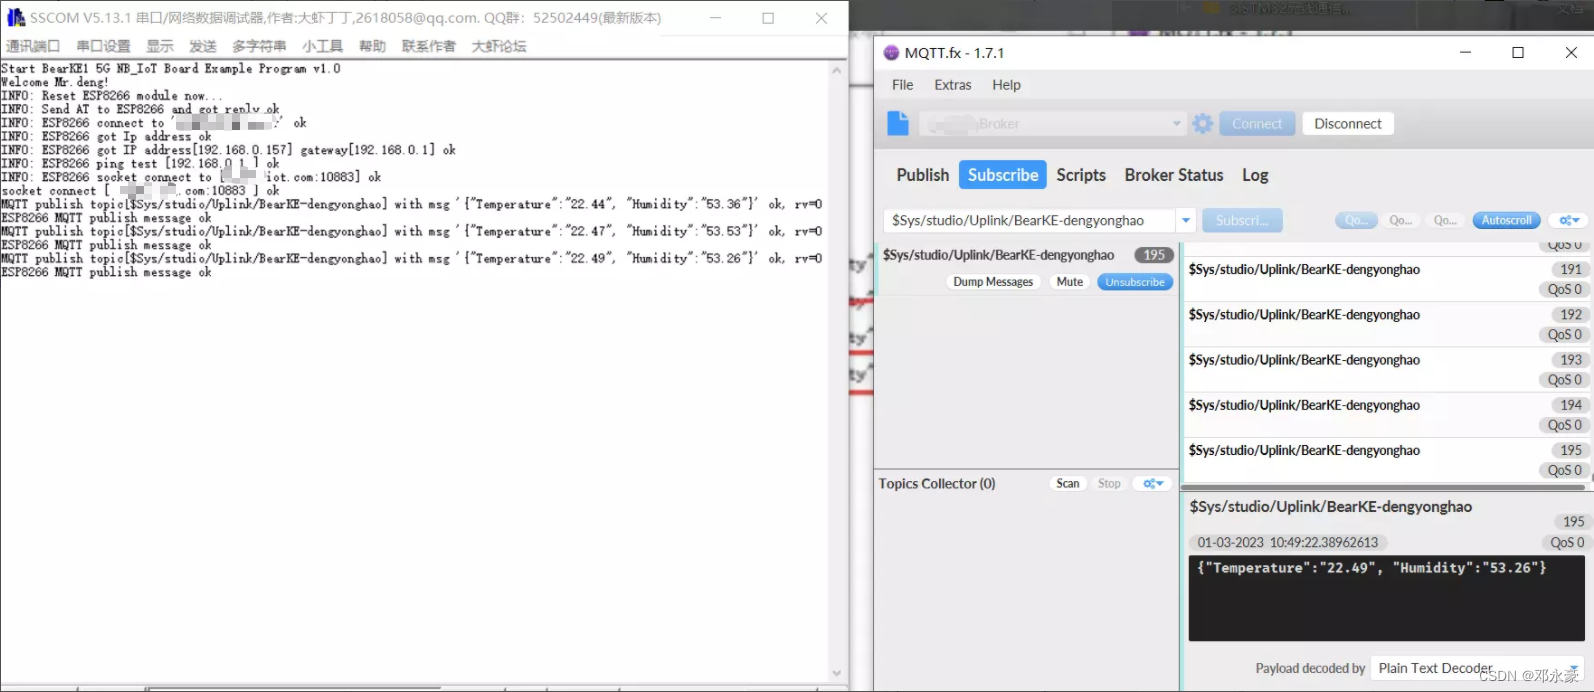The image size is (1594, 692).
Task: Toggle Autoscroll in MQTT.fx subscribe view
Action: [1506, 220]
